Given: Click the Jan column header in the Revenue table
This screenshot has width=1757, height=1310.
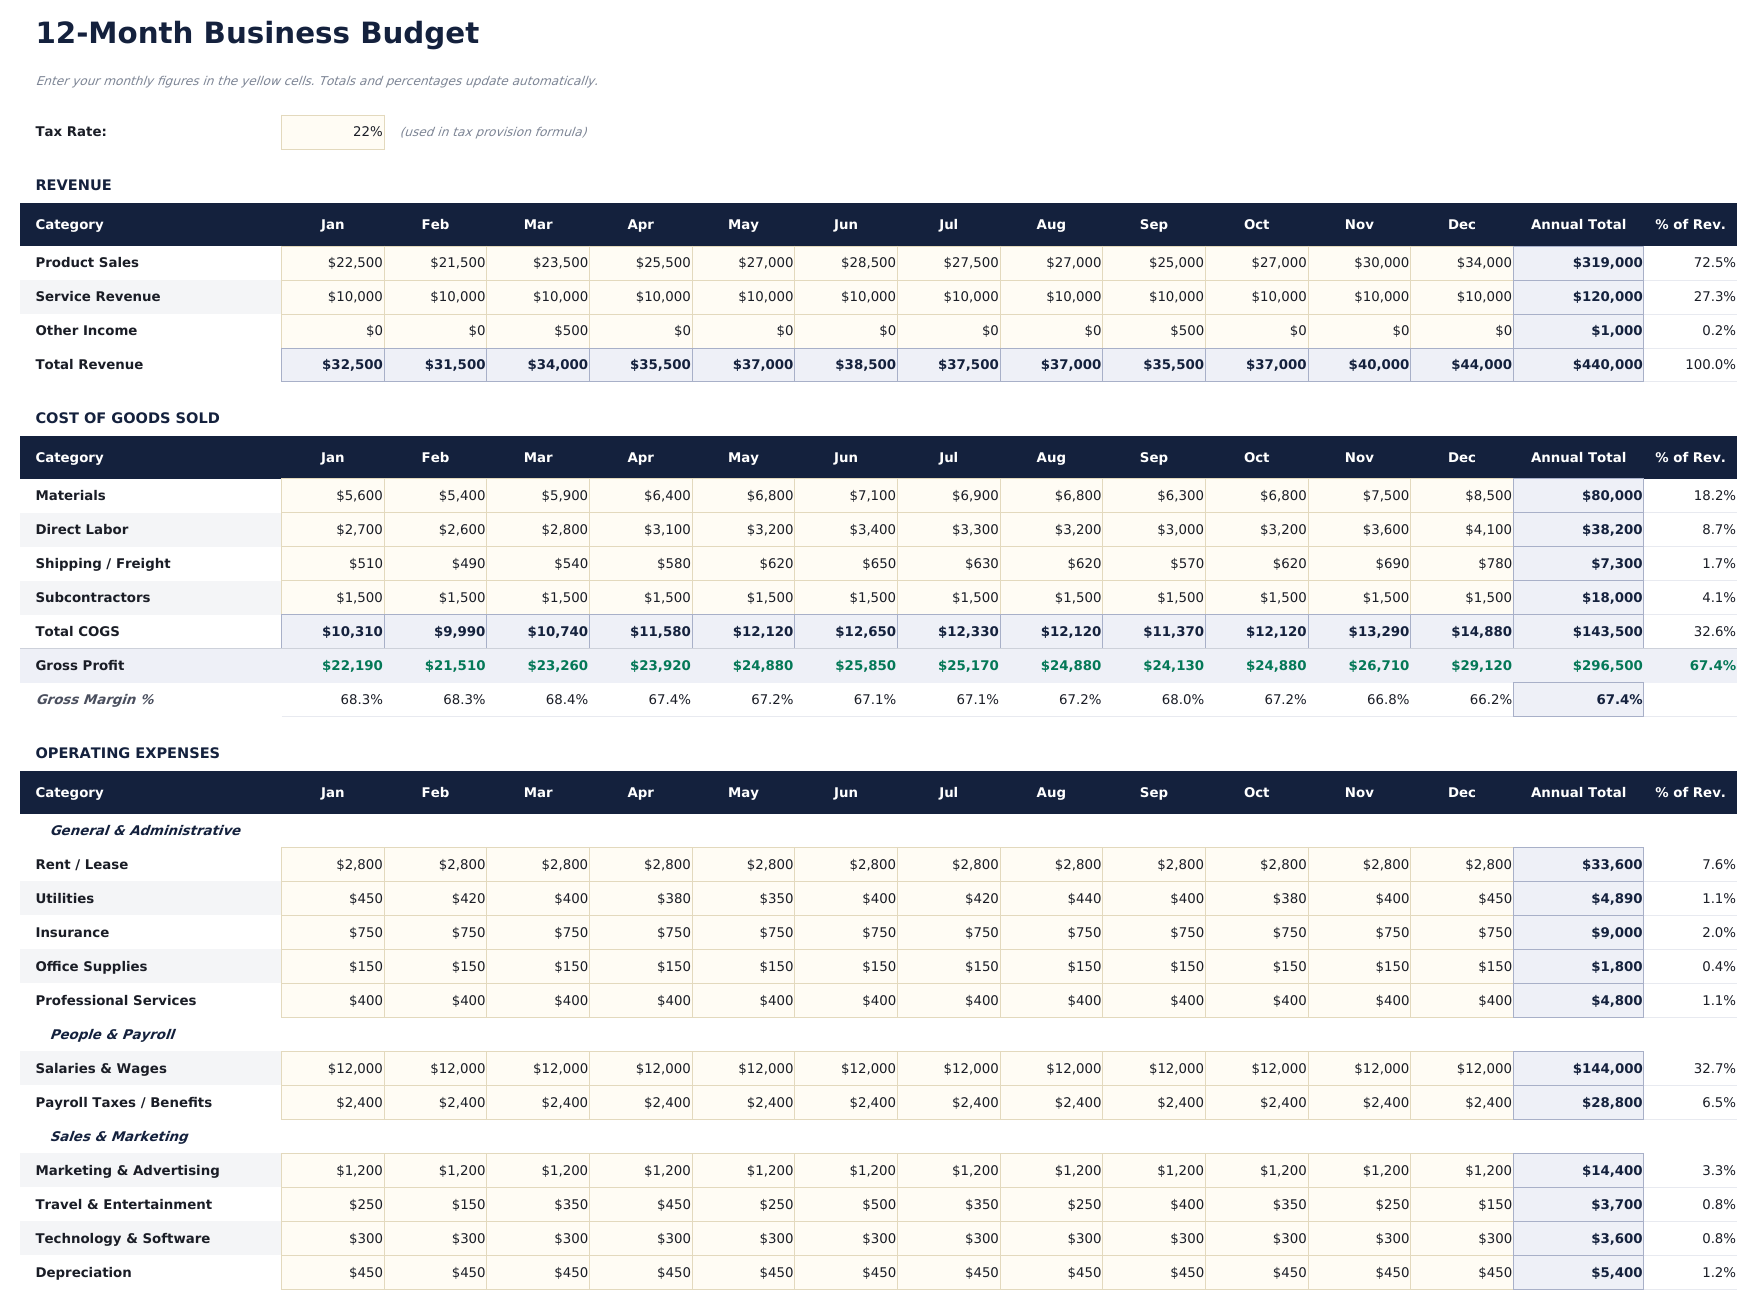Looking at the screenshot, I should [331, 224].
